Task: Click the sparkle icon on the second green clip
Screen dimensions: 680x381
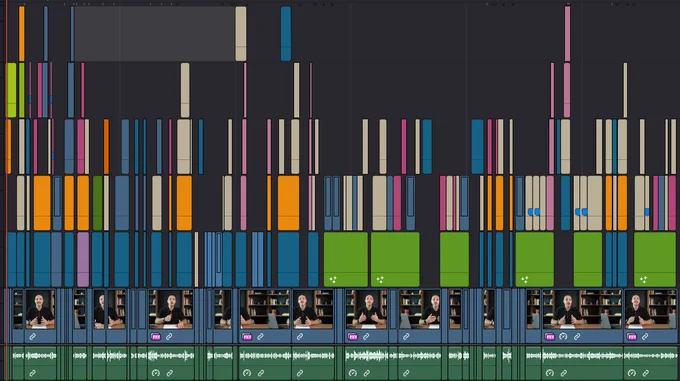Action: pyautogui.click(x=380, y=280)
